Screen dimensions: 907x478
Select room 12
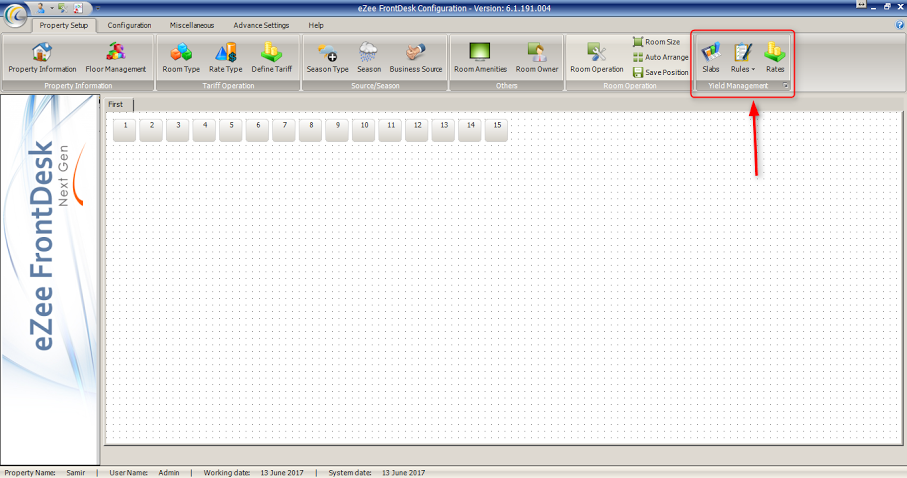point(418,130)
